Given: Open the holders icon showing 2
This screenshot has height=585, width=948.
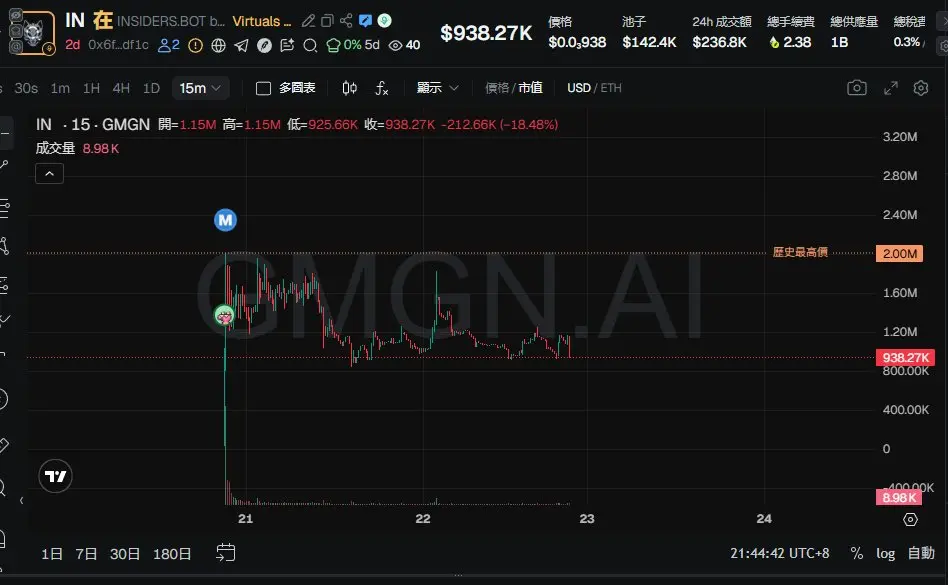Looking at the screenshot, I should point(169,45).
